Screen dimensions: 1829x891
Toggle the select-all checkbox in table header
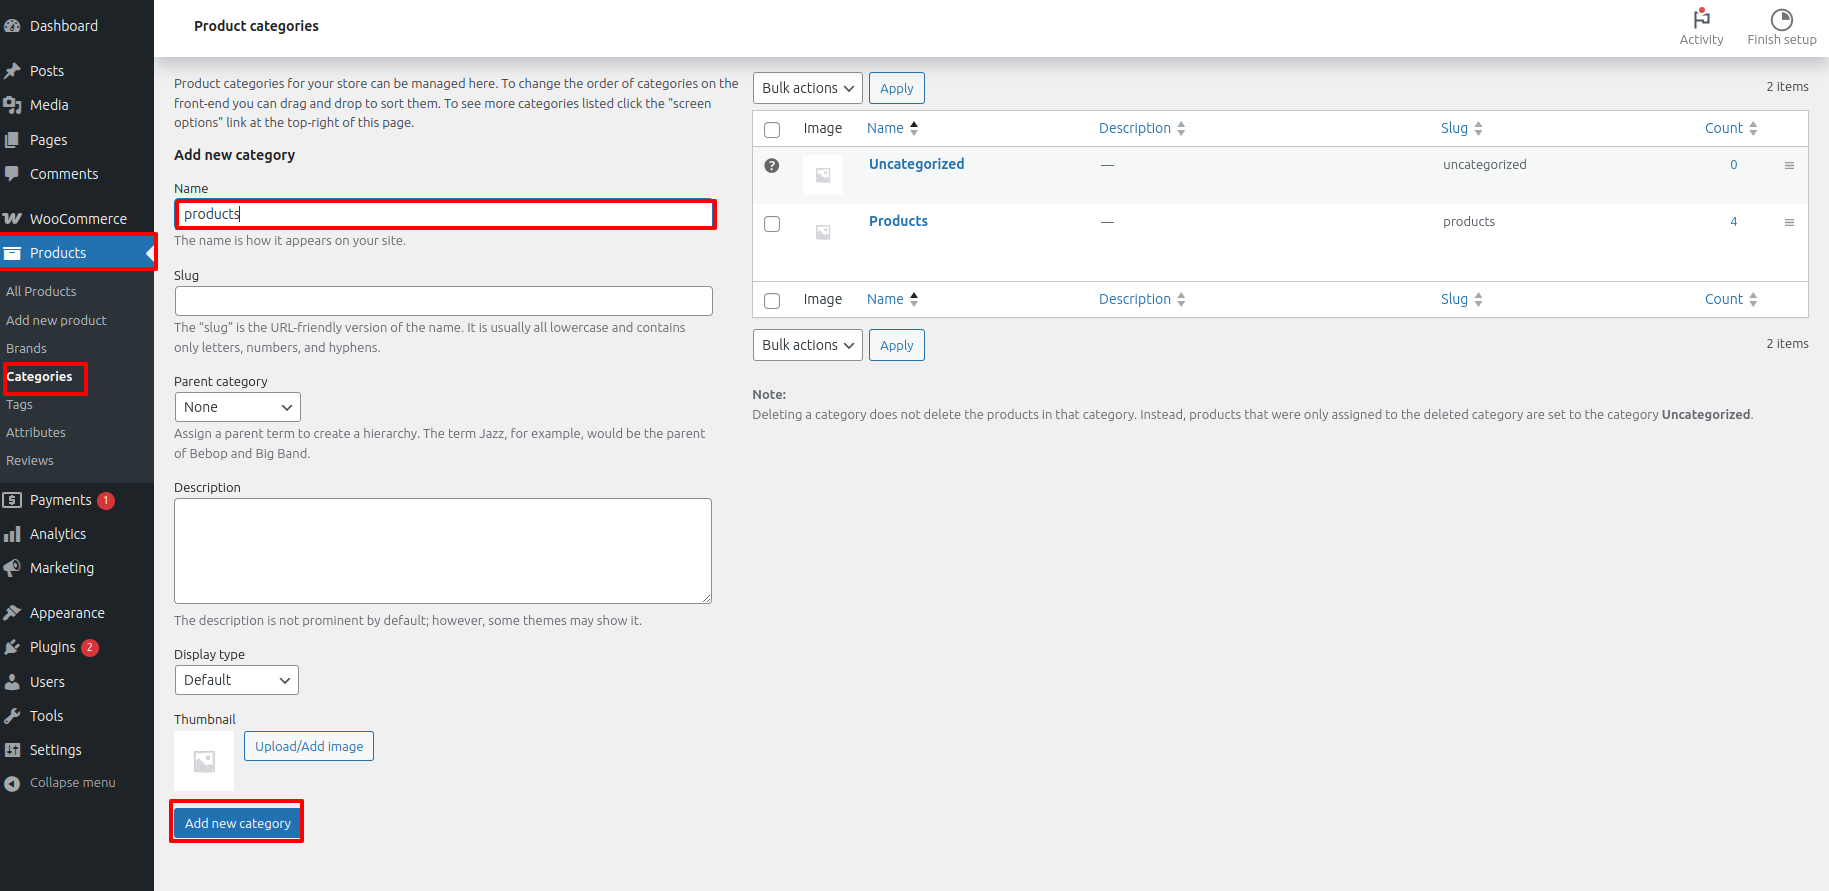[x=772, y=130]
